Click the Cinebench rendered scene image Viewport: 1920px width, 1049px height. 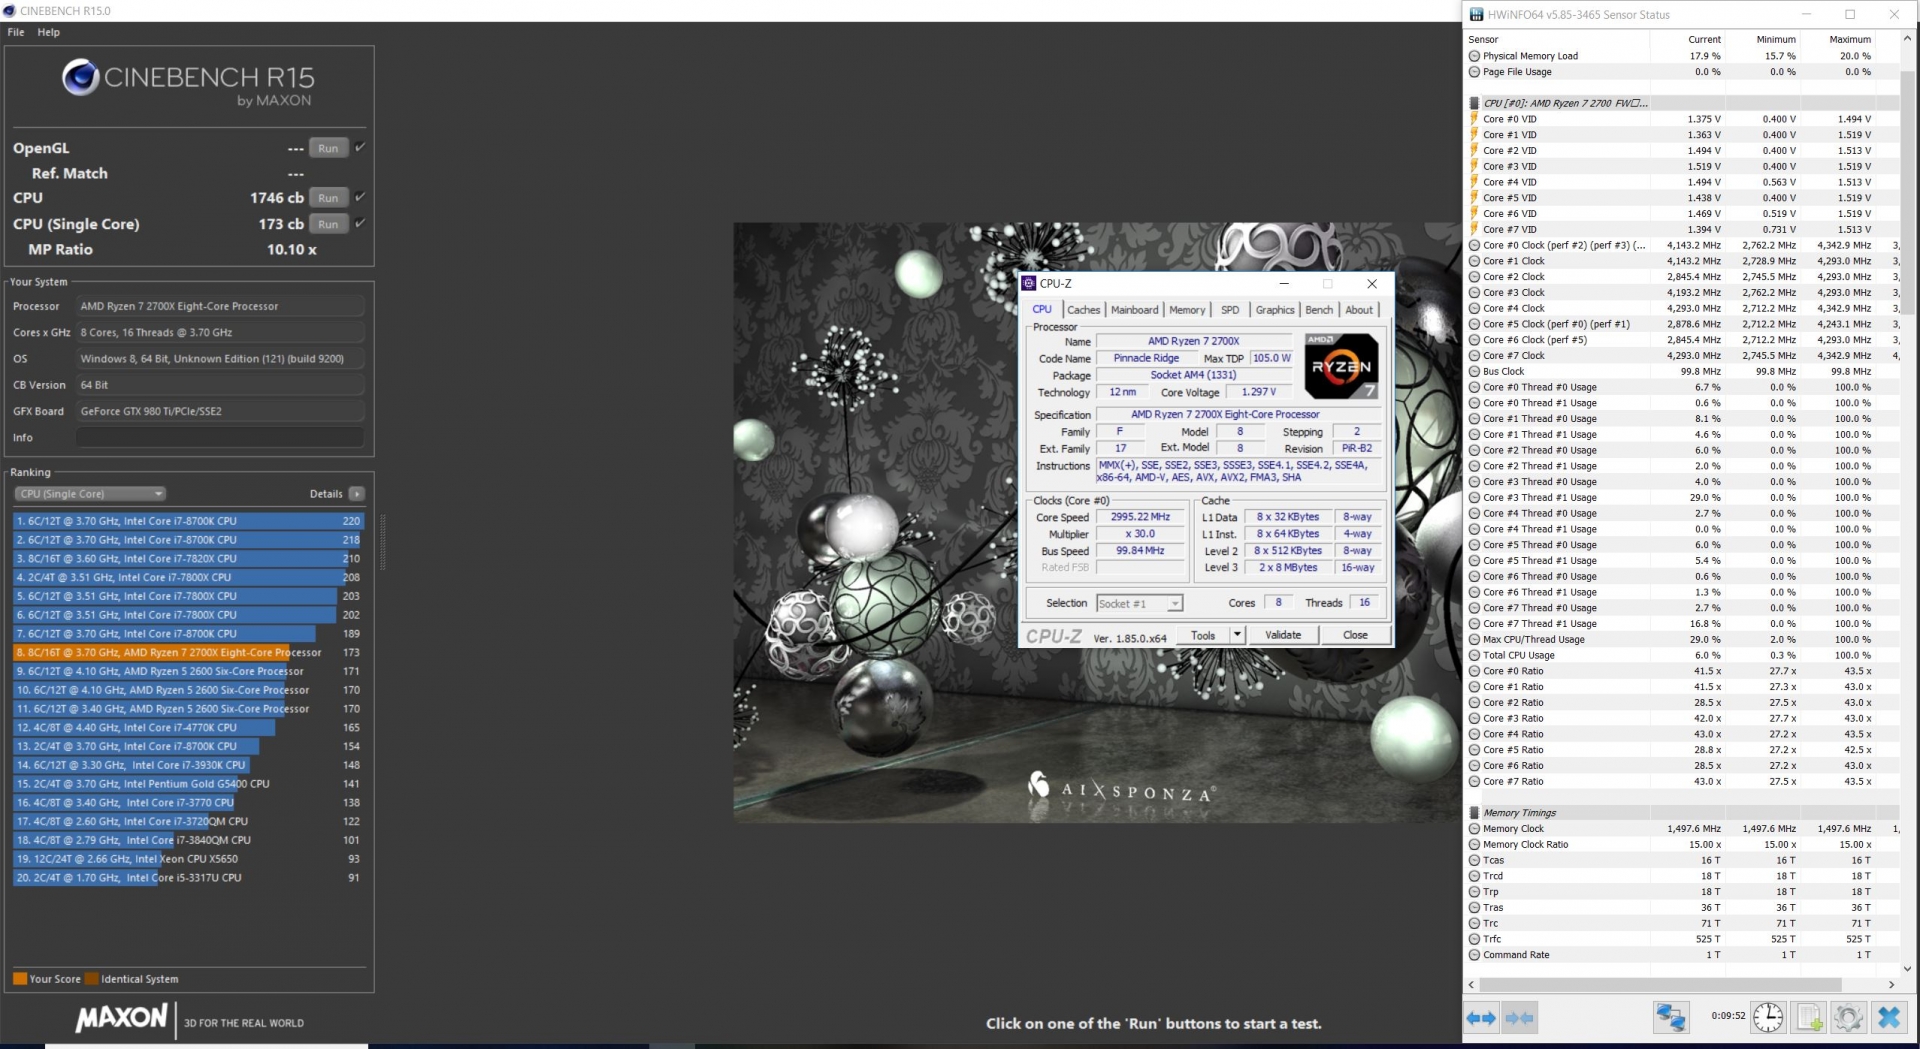tap(1097, 522)
